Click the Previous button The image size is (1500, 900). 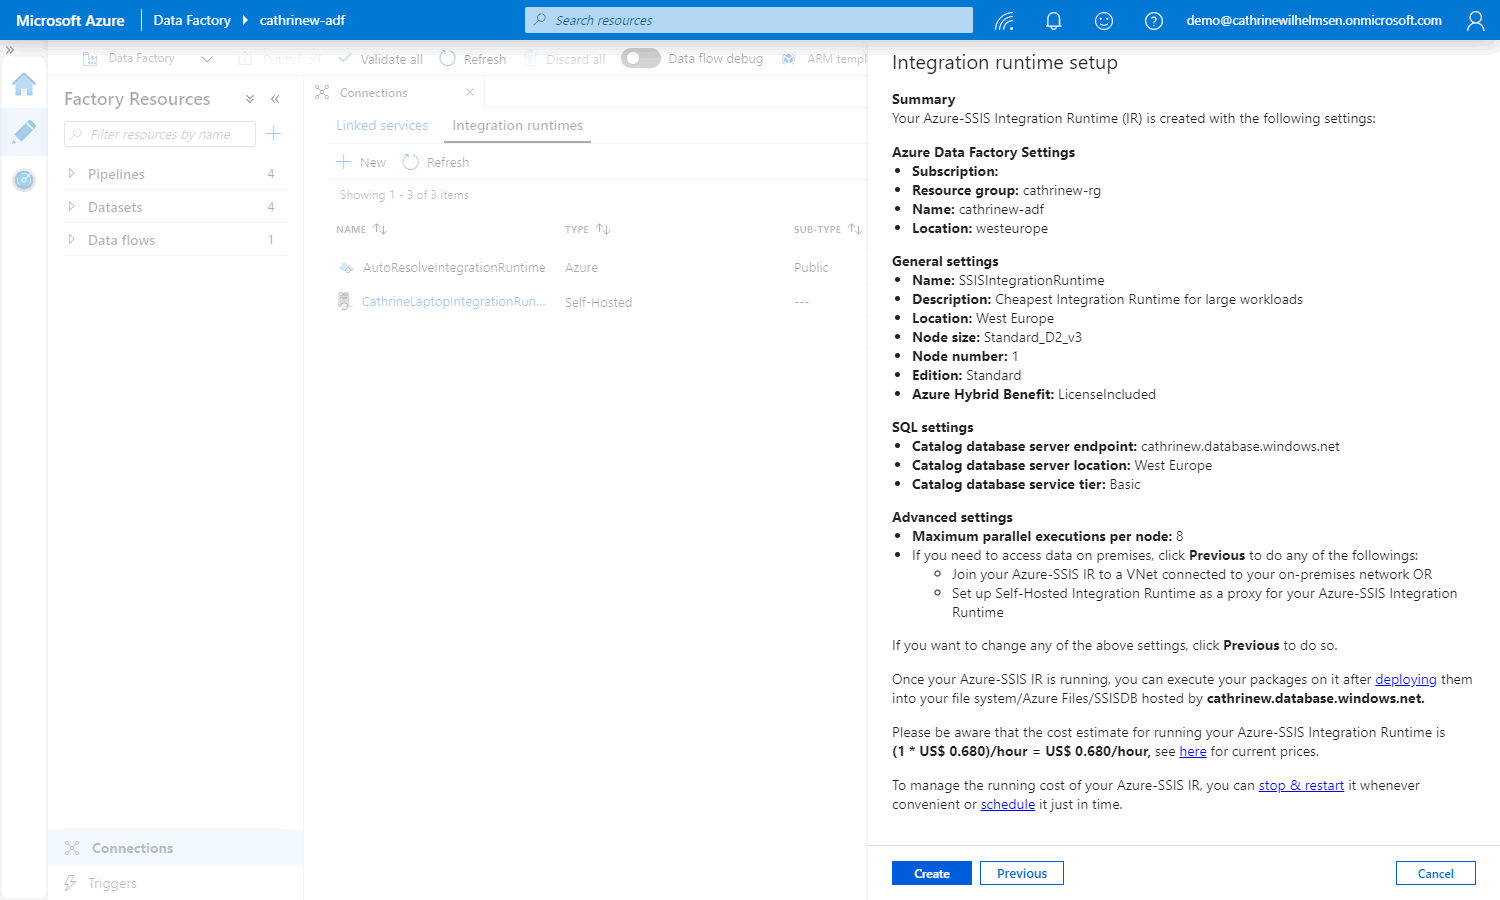click(1021, 873)
